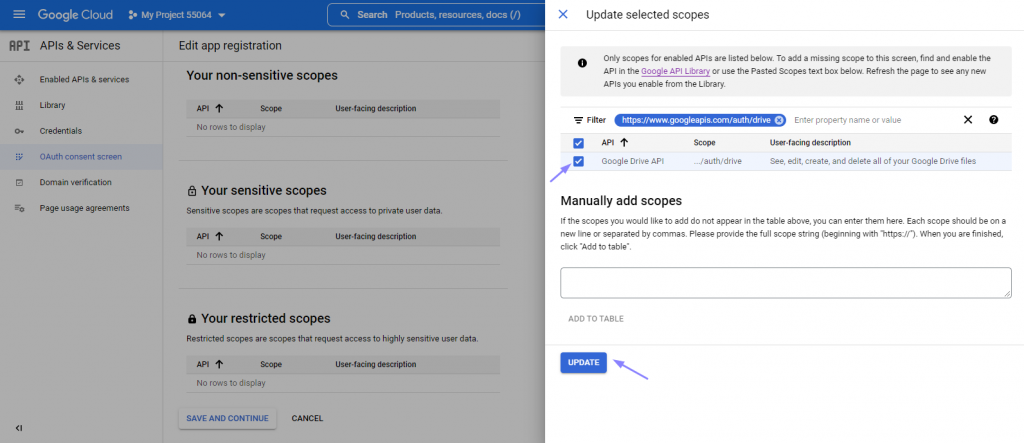Viewport: 1024px width, 443px height.
Task: Select OAuth consent screen in sidebar
Action: pyautogui.click(x=81, y=157)
